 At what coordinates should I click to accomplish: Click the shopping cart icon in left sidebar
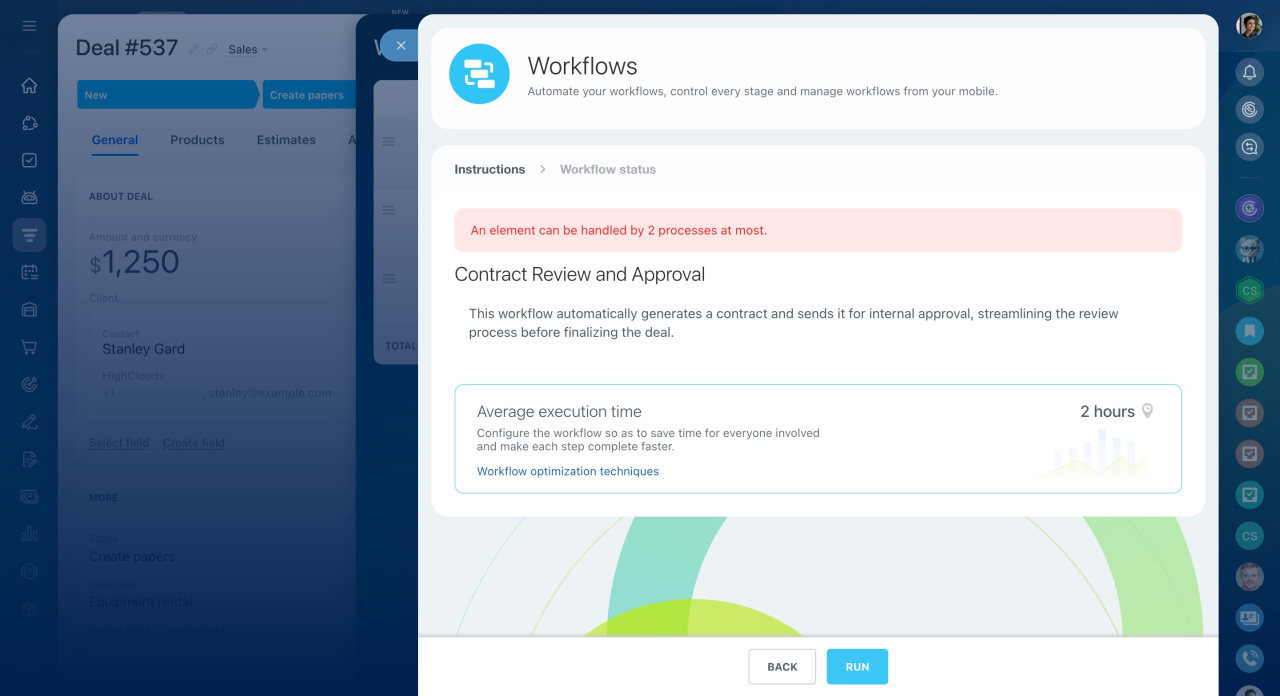29,347
